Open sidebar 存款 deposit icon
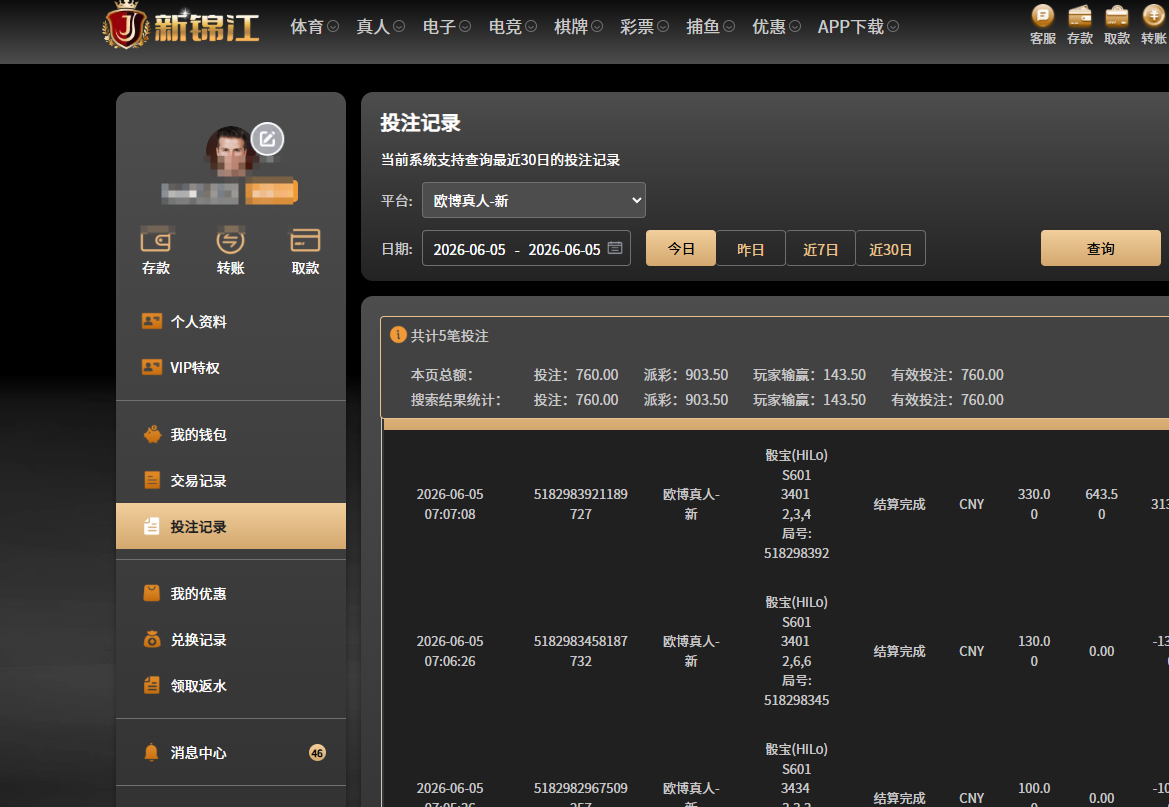The height and width of the screenshot is (807, 1169). (x=156, y=252)
